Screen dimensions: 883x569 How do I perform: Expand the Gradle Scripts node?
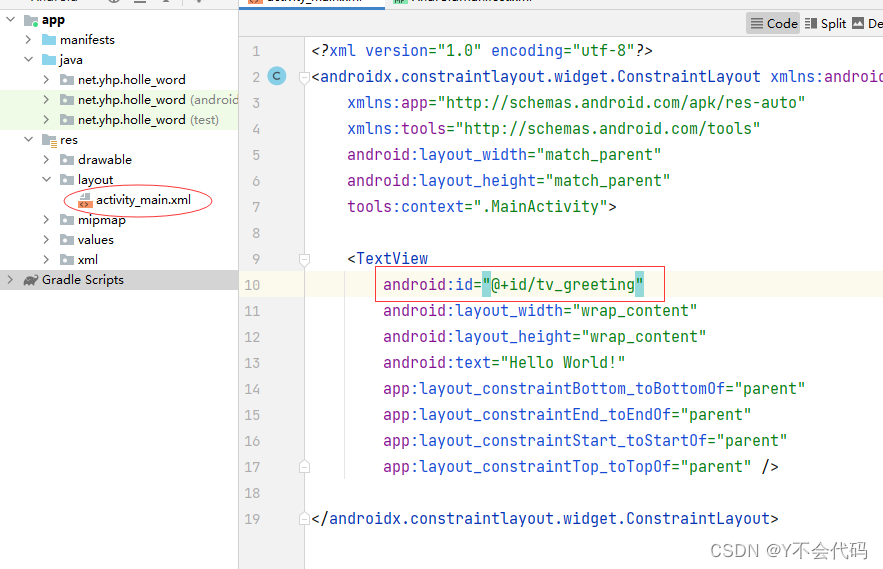10,279
